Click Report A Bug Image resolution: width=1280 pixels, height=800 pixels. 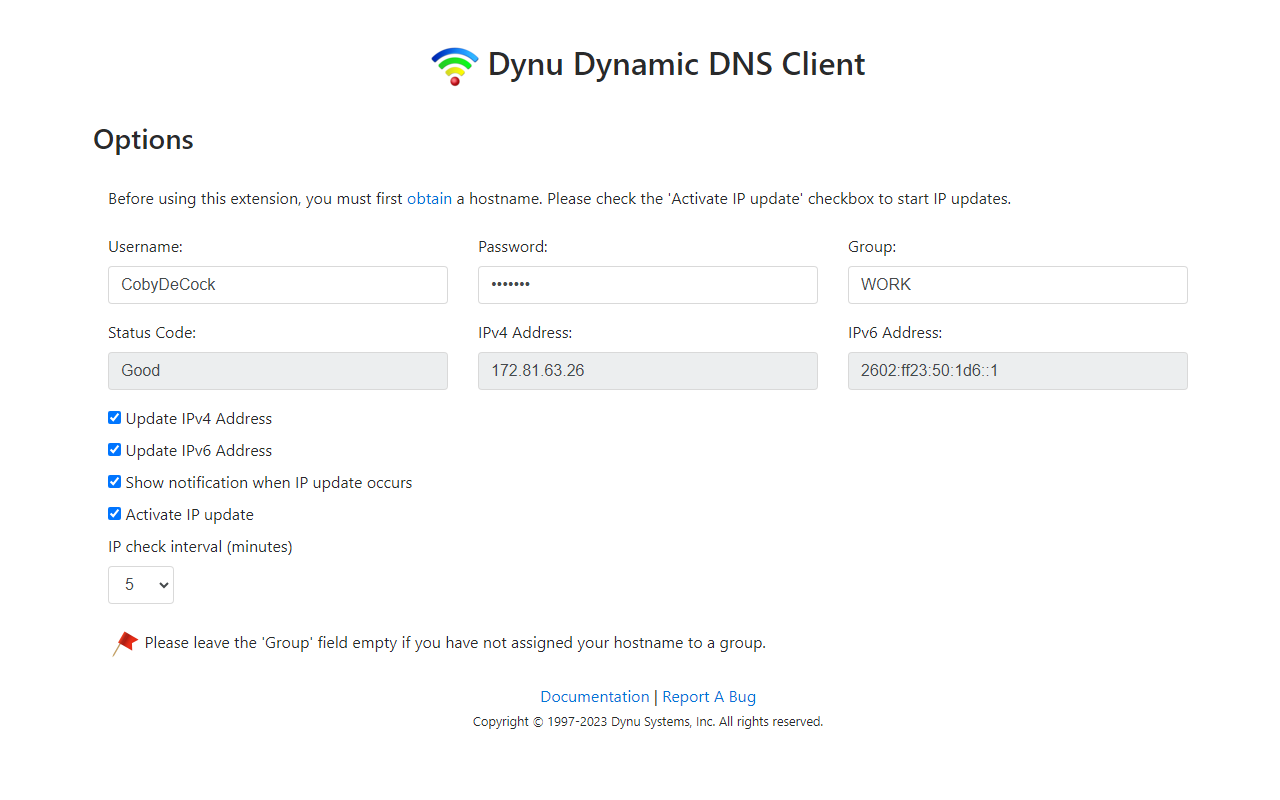click(709, 696)
